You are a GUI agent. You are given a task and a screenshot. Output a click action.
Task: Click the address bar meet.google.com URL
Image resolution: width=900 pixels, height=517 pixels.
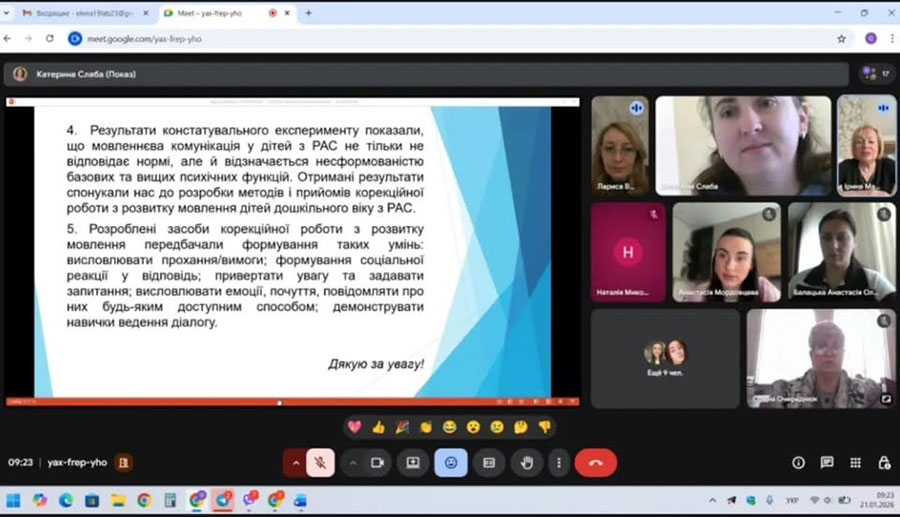[x=144, y=39]
